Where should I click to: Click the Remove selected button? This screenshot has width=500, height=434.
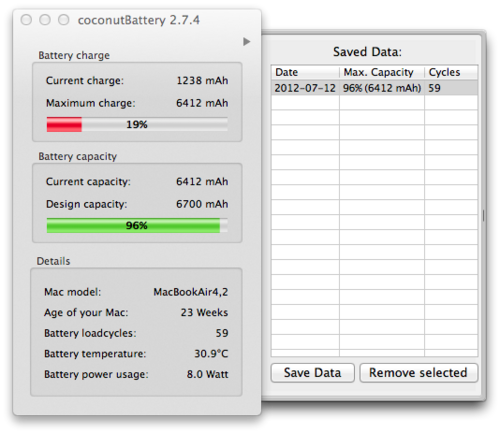tap(418, 373)
